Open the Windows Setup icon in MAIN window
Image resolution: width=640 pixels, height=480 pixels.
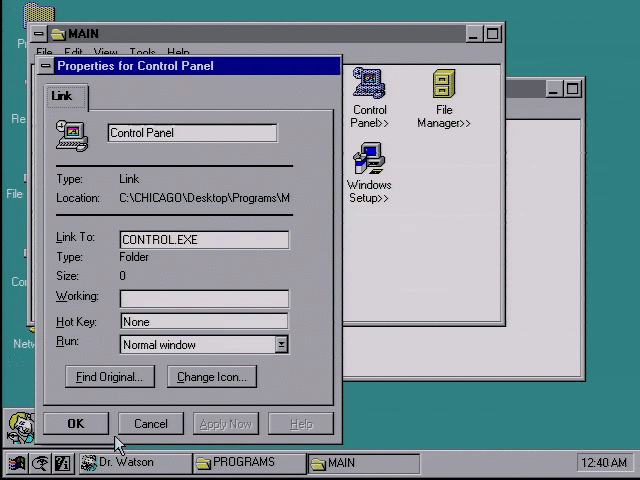coord(369,158)
